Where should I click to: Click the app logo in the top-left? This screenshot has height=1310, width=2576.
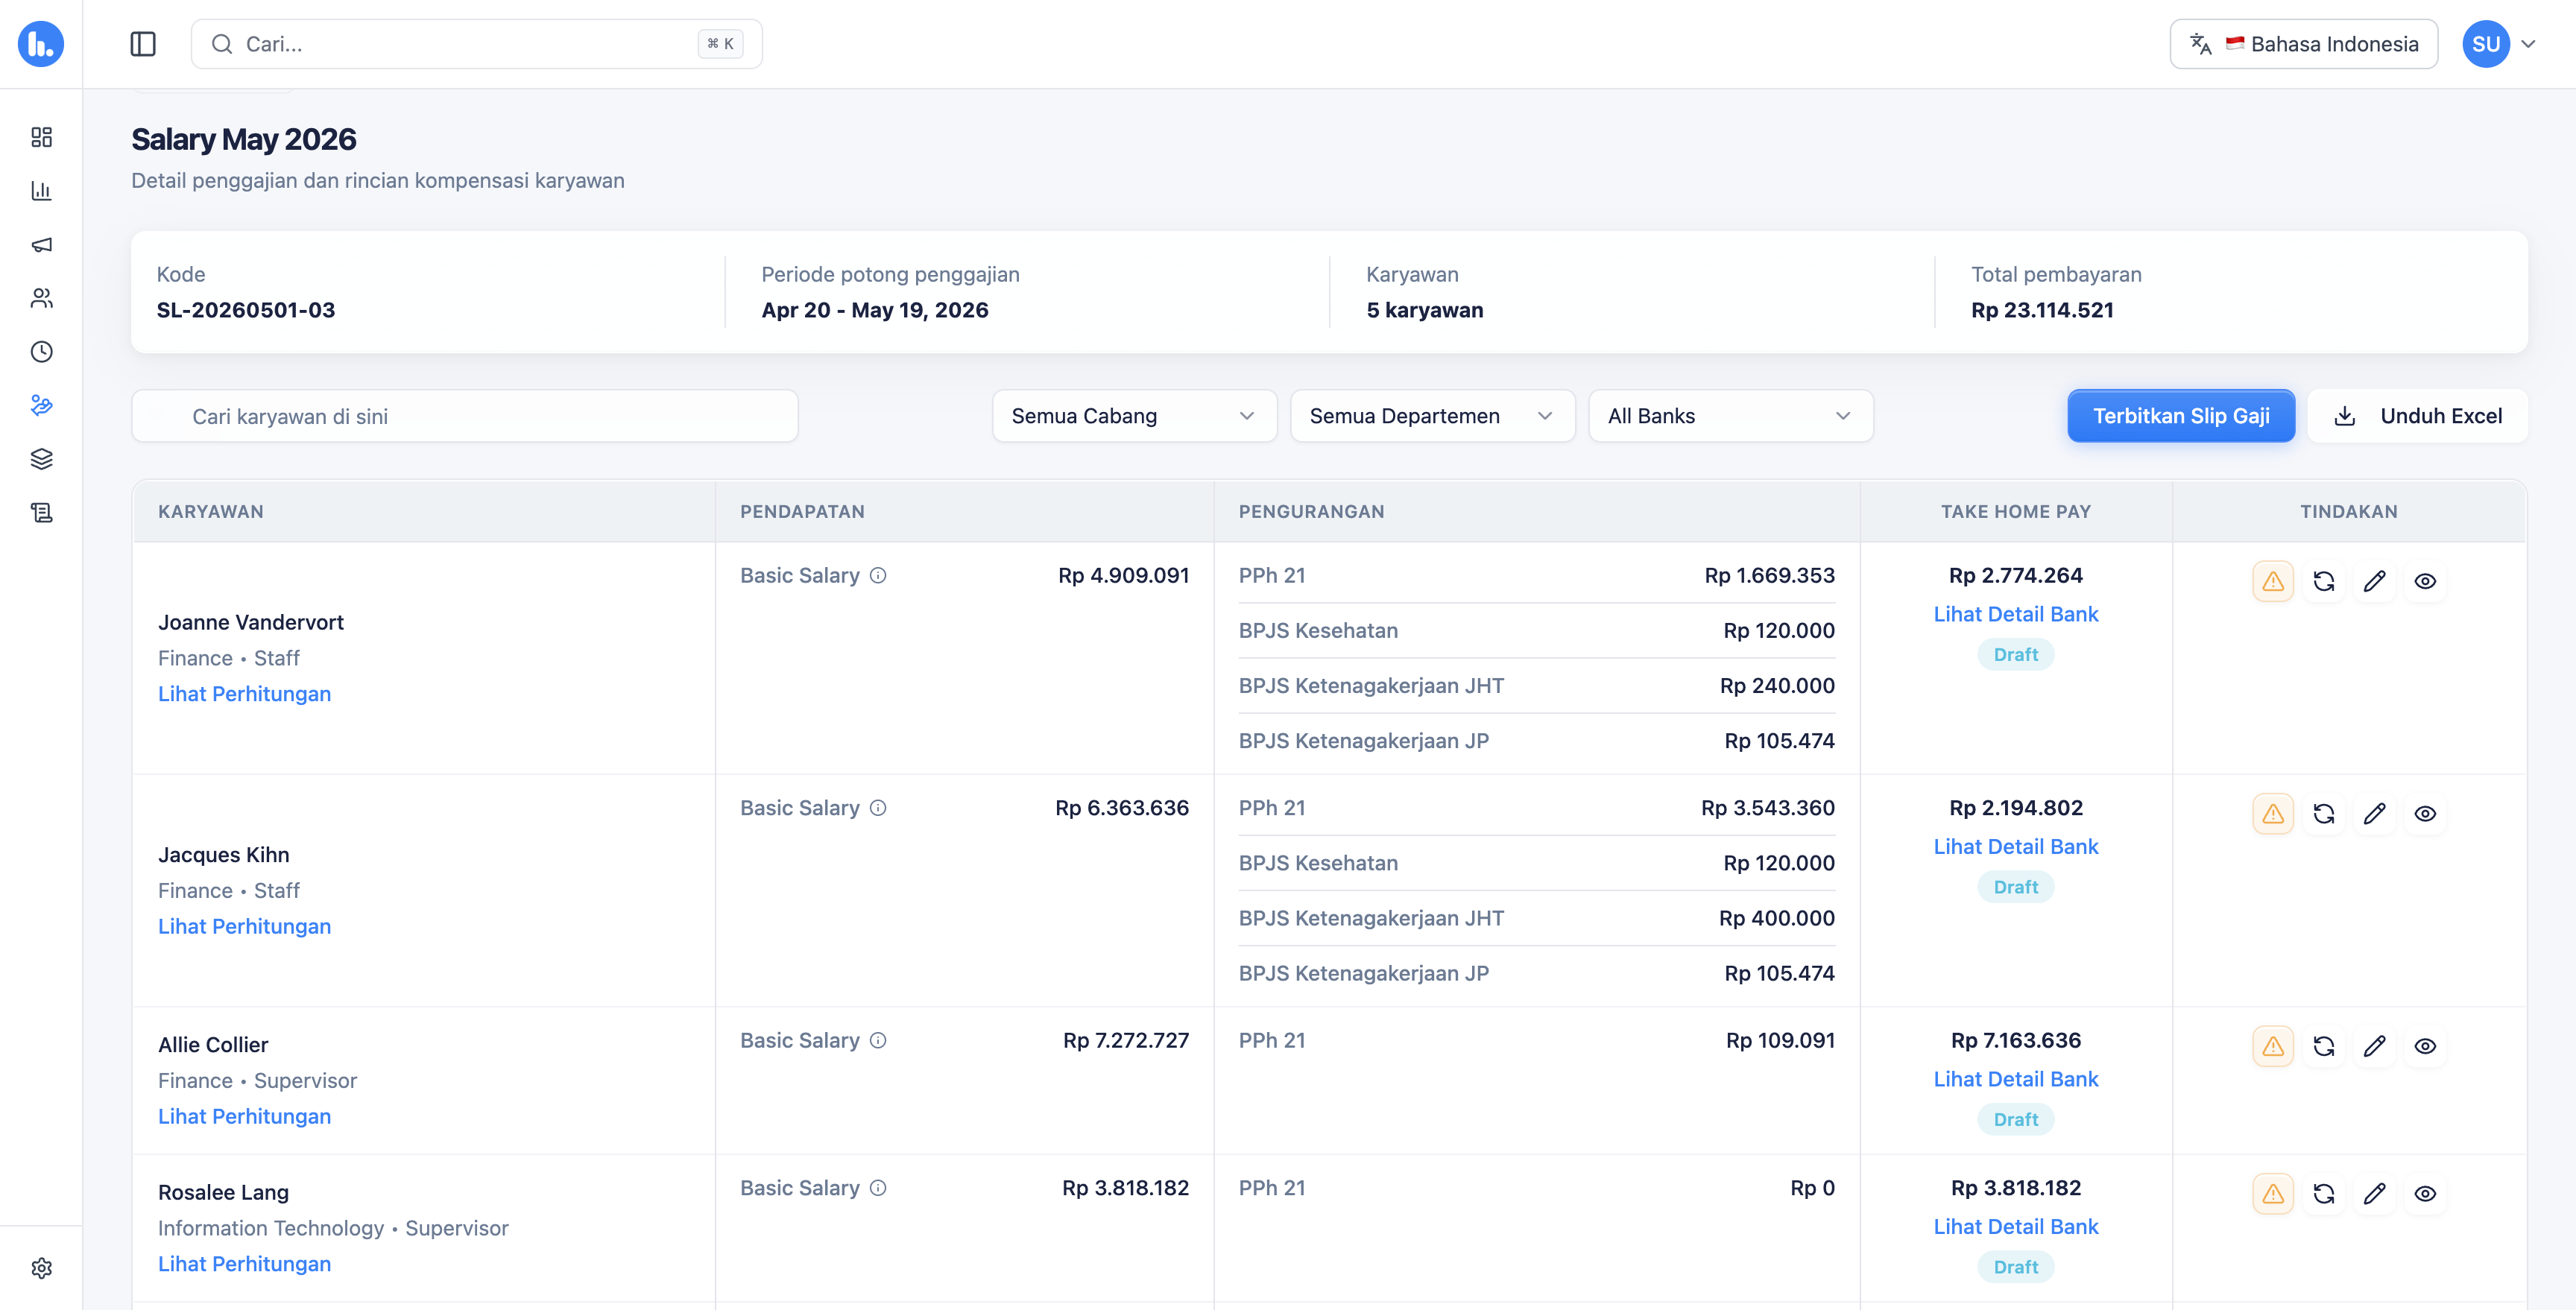(41, 44)
